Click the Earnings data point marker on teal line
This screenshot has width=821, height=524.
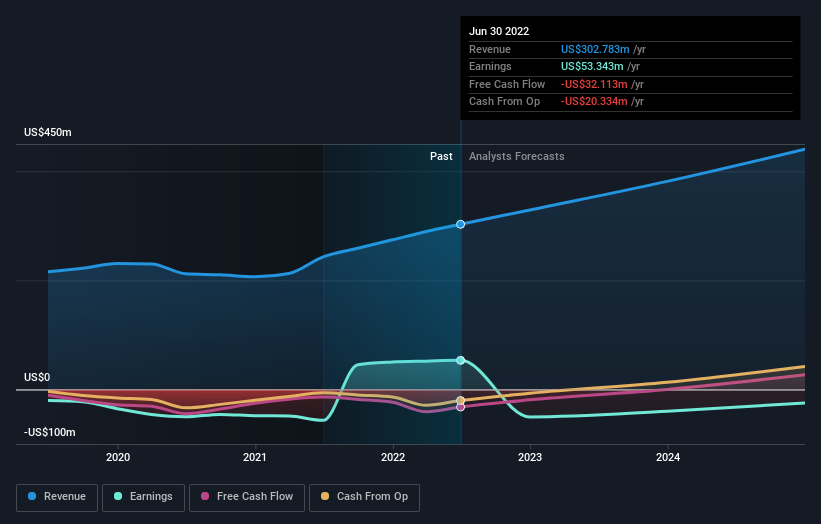[460, 360]
